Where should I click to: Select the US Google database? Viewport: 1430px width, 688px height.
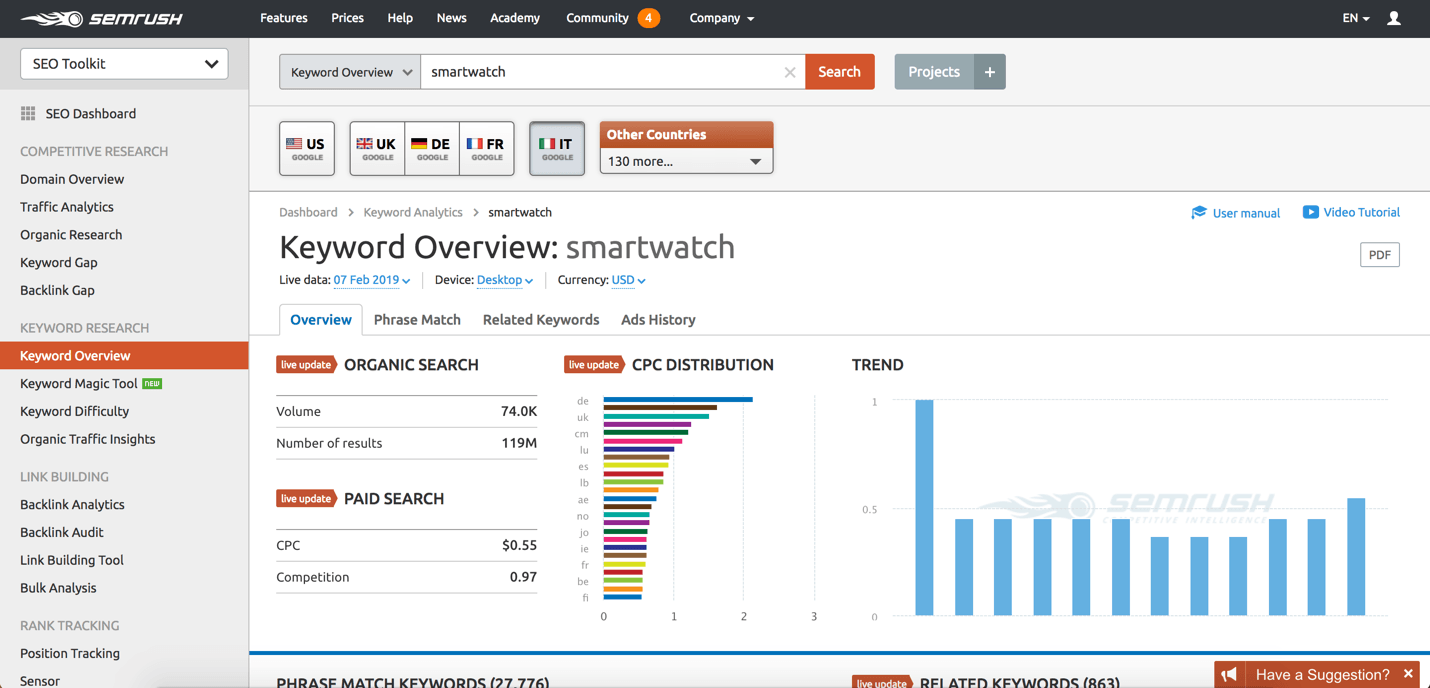pyautogui.click(x=306, y=148)
